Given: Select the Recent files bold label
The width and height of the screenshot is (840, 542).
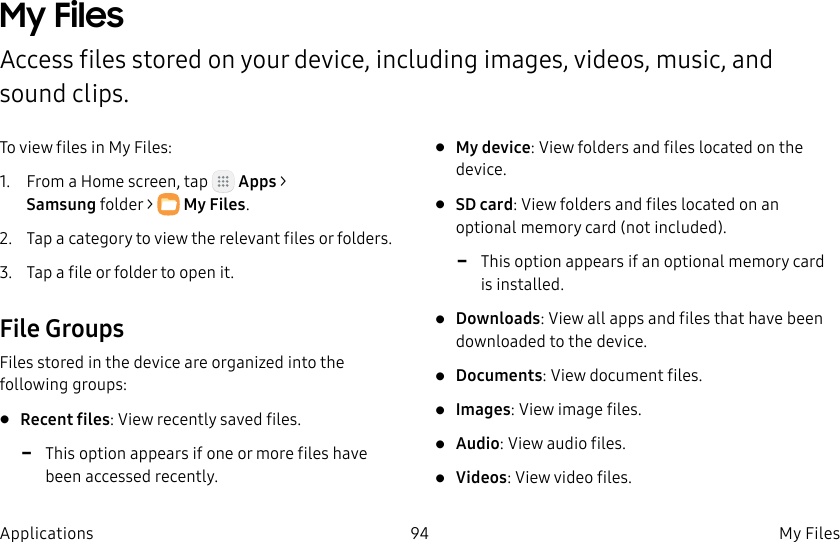Looking at the screenshot, I should pyautogui.click(x=65, y=419).
